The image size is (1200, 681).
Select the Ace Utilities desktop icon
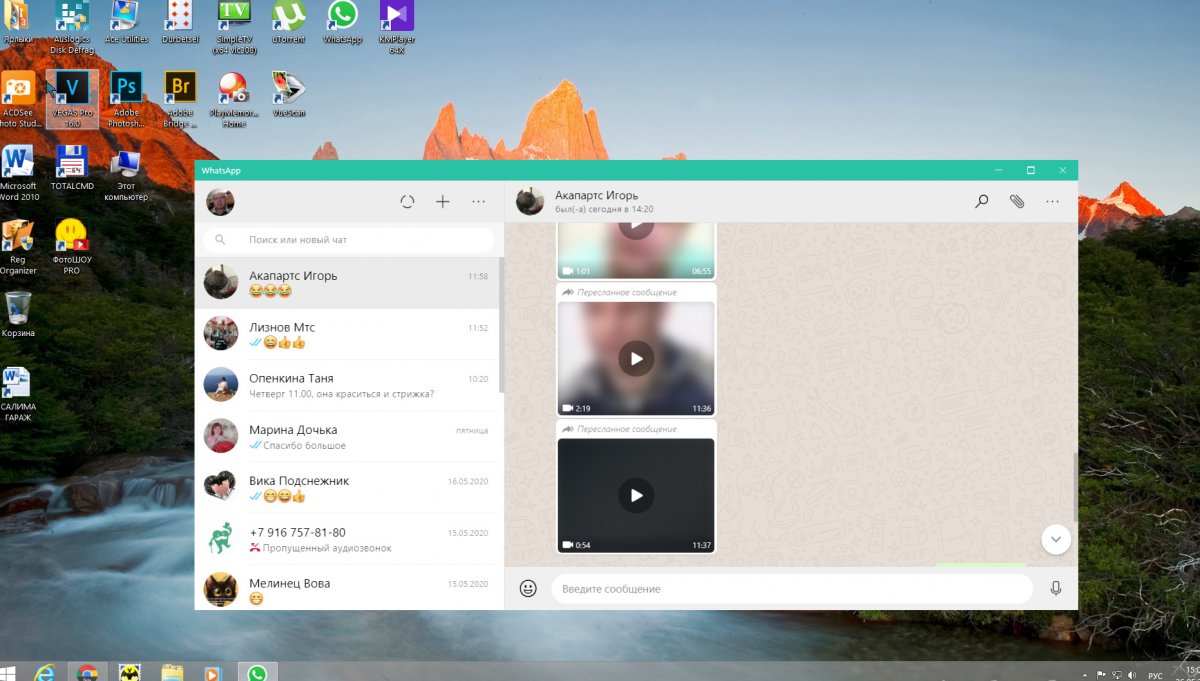126,24
